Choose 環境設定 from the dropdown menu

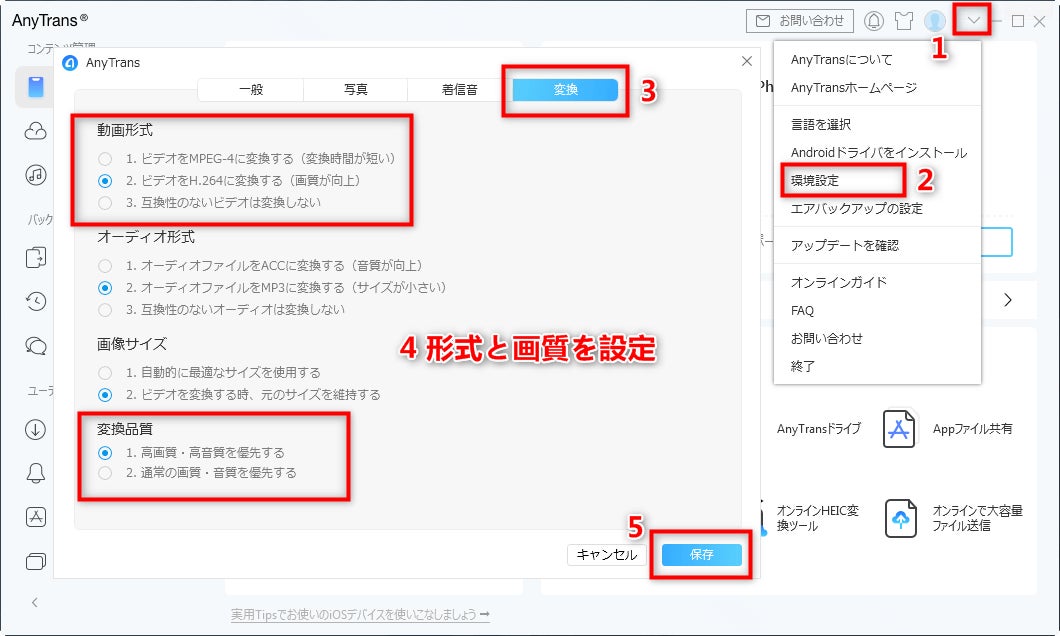tap(815, 180)
